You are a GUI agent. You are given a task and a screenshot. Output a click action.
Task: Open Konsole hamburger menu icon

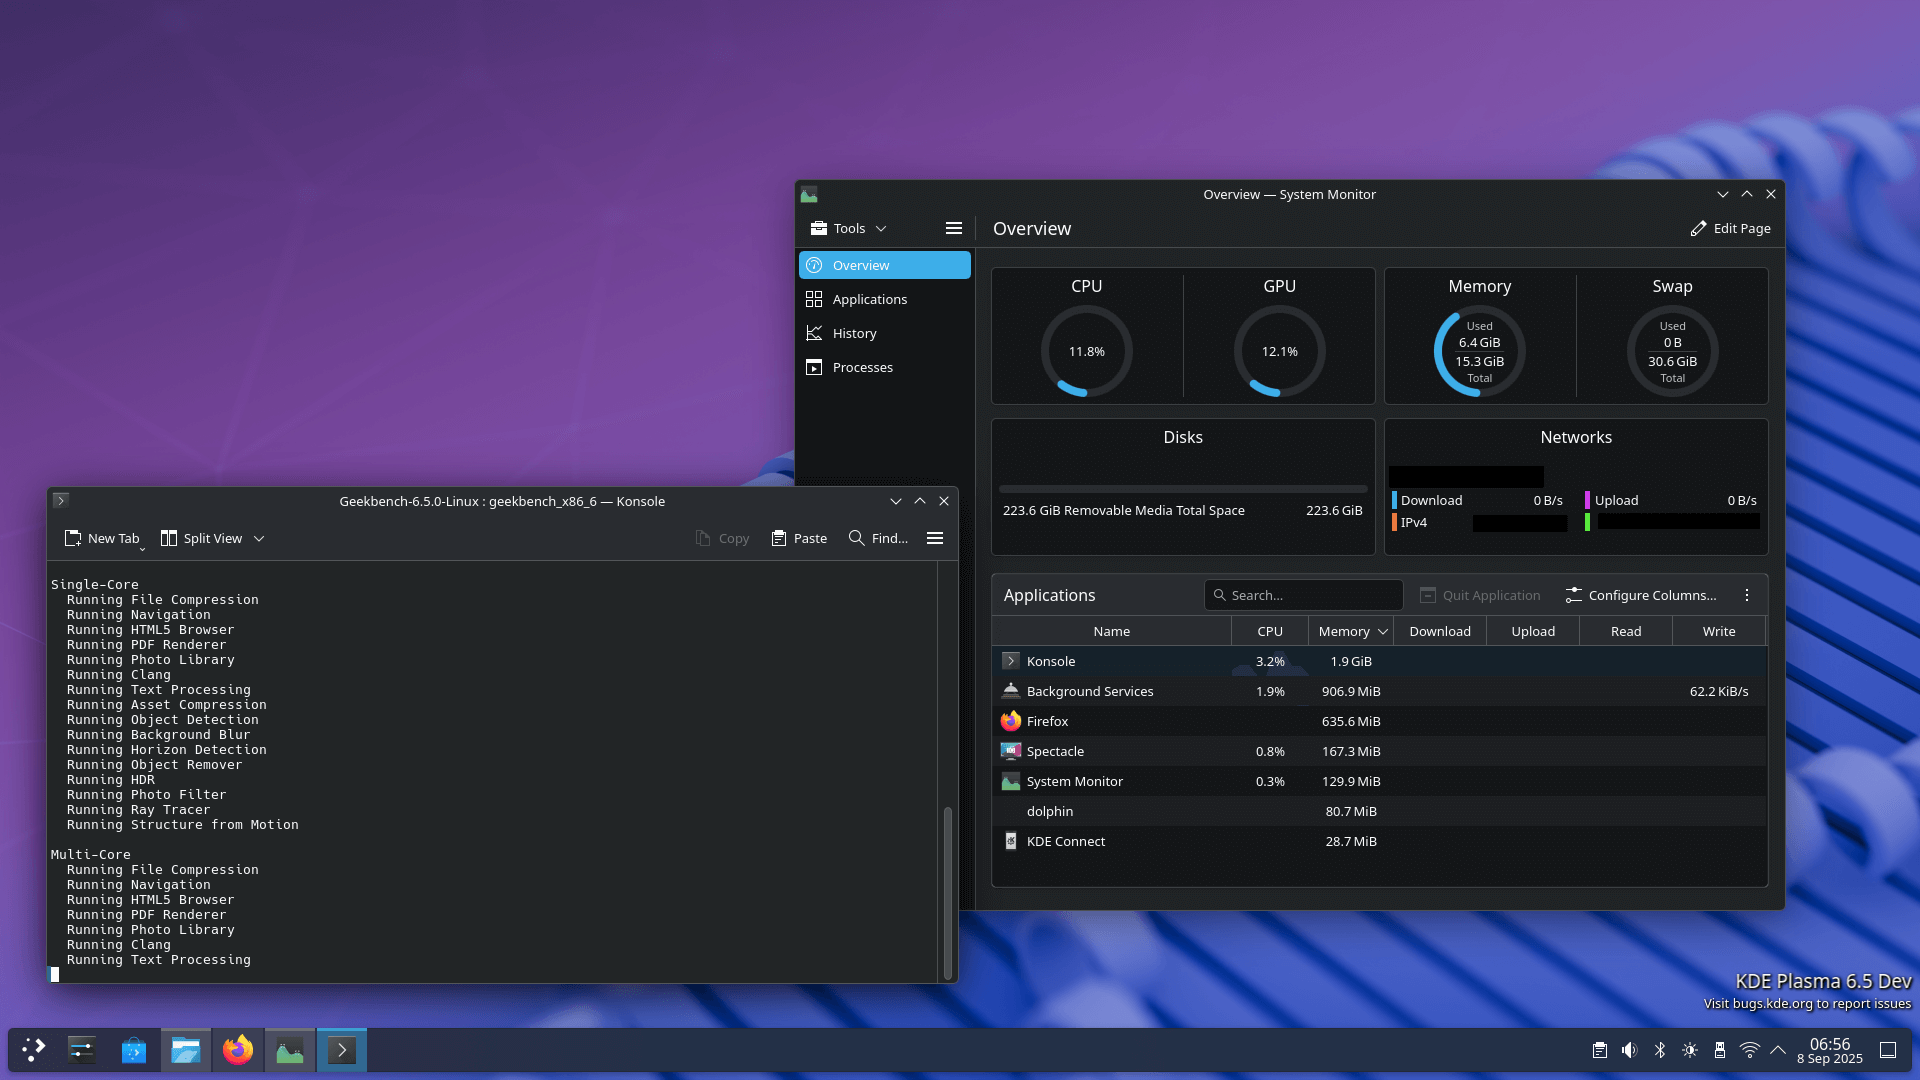point(934,538)
